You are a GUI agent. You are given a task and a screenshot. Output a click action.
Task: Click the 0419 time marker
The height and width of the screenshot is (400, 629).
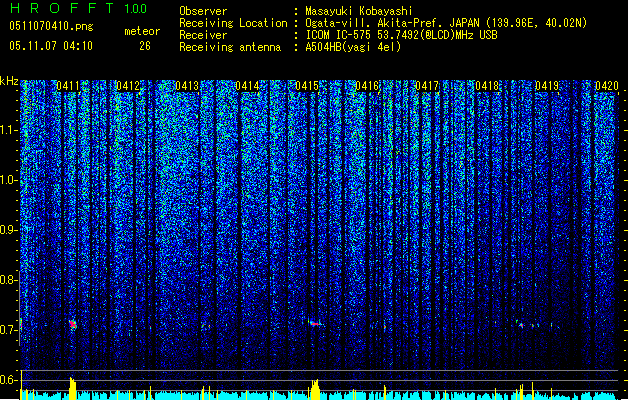point(547,86)
